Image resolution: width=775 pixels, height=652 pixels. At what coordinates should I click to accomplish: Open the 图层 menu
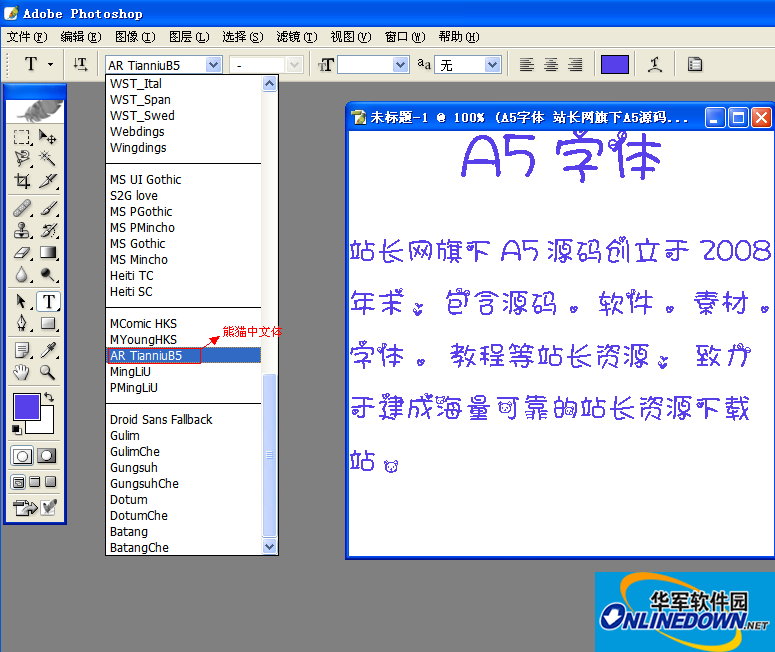pyautogui.click(x=189, y=37)
